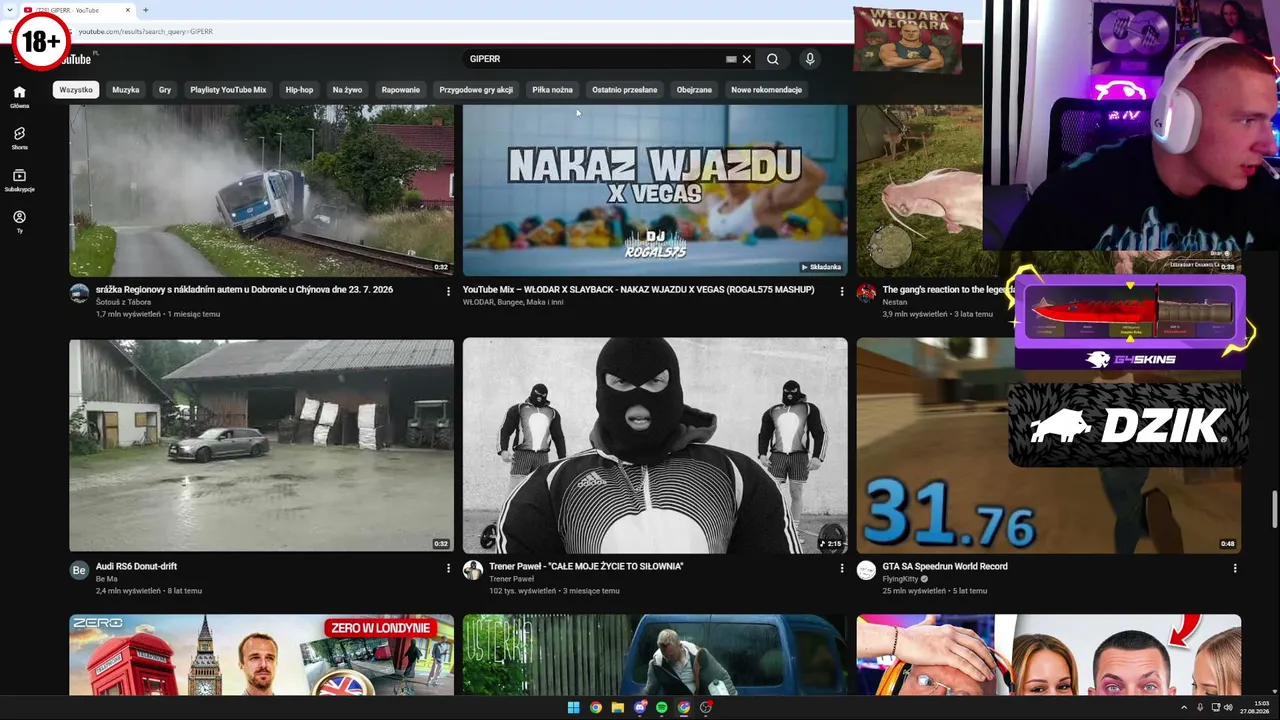Open the Audi RS6 Donut-drift title link
The height and width of the screenshot is (720, 1280).
click(136, 567)
